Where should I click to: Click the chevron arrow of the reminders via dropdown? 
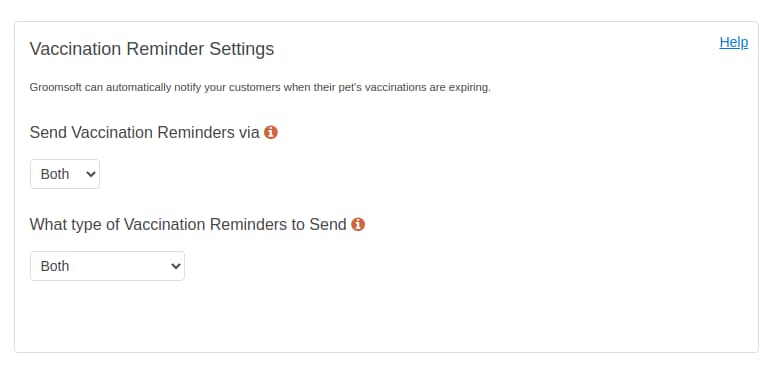(90, 174)
